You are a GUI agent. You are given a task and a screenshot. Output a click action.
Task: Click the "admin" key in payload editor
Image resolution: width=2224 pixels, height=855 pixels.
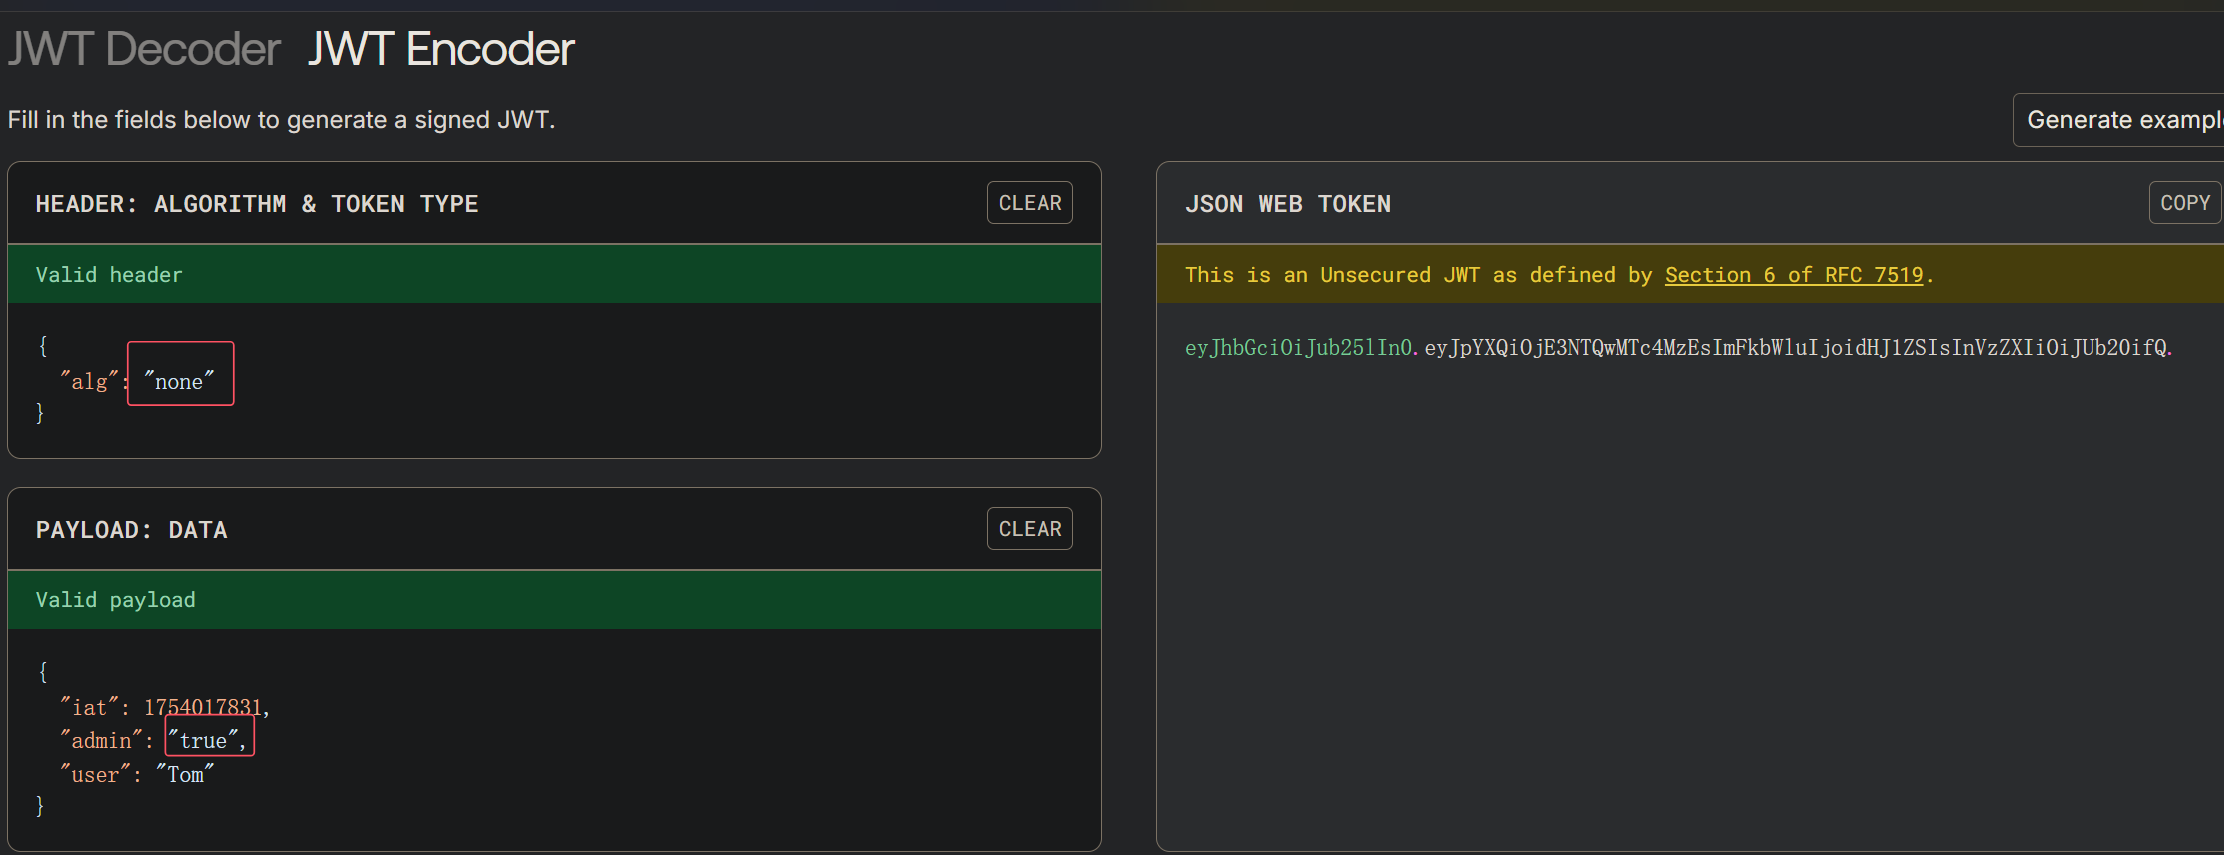[101, 740]
